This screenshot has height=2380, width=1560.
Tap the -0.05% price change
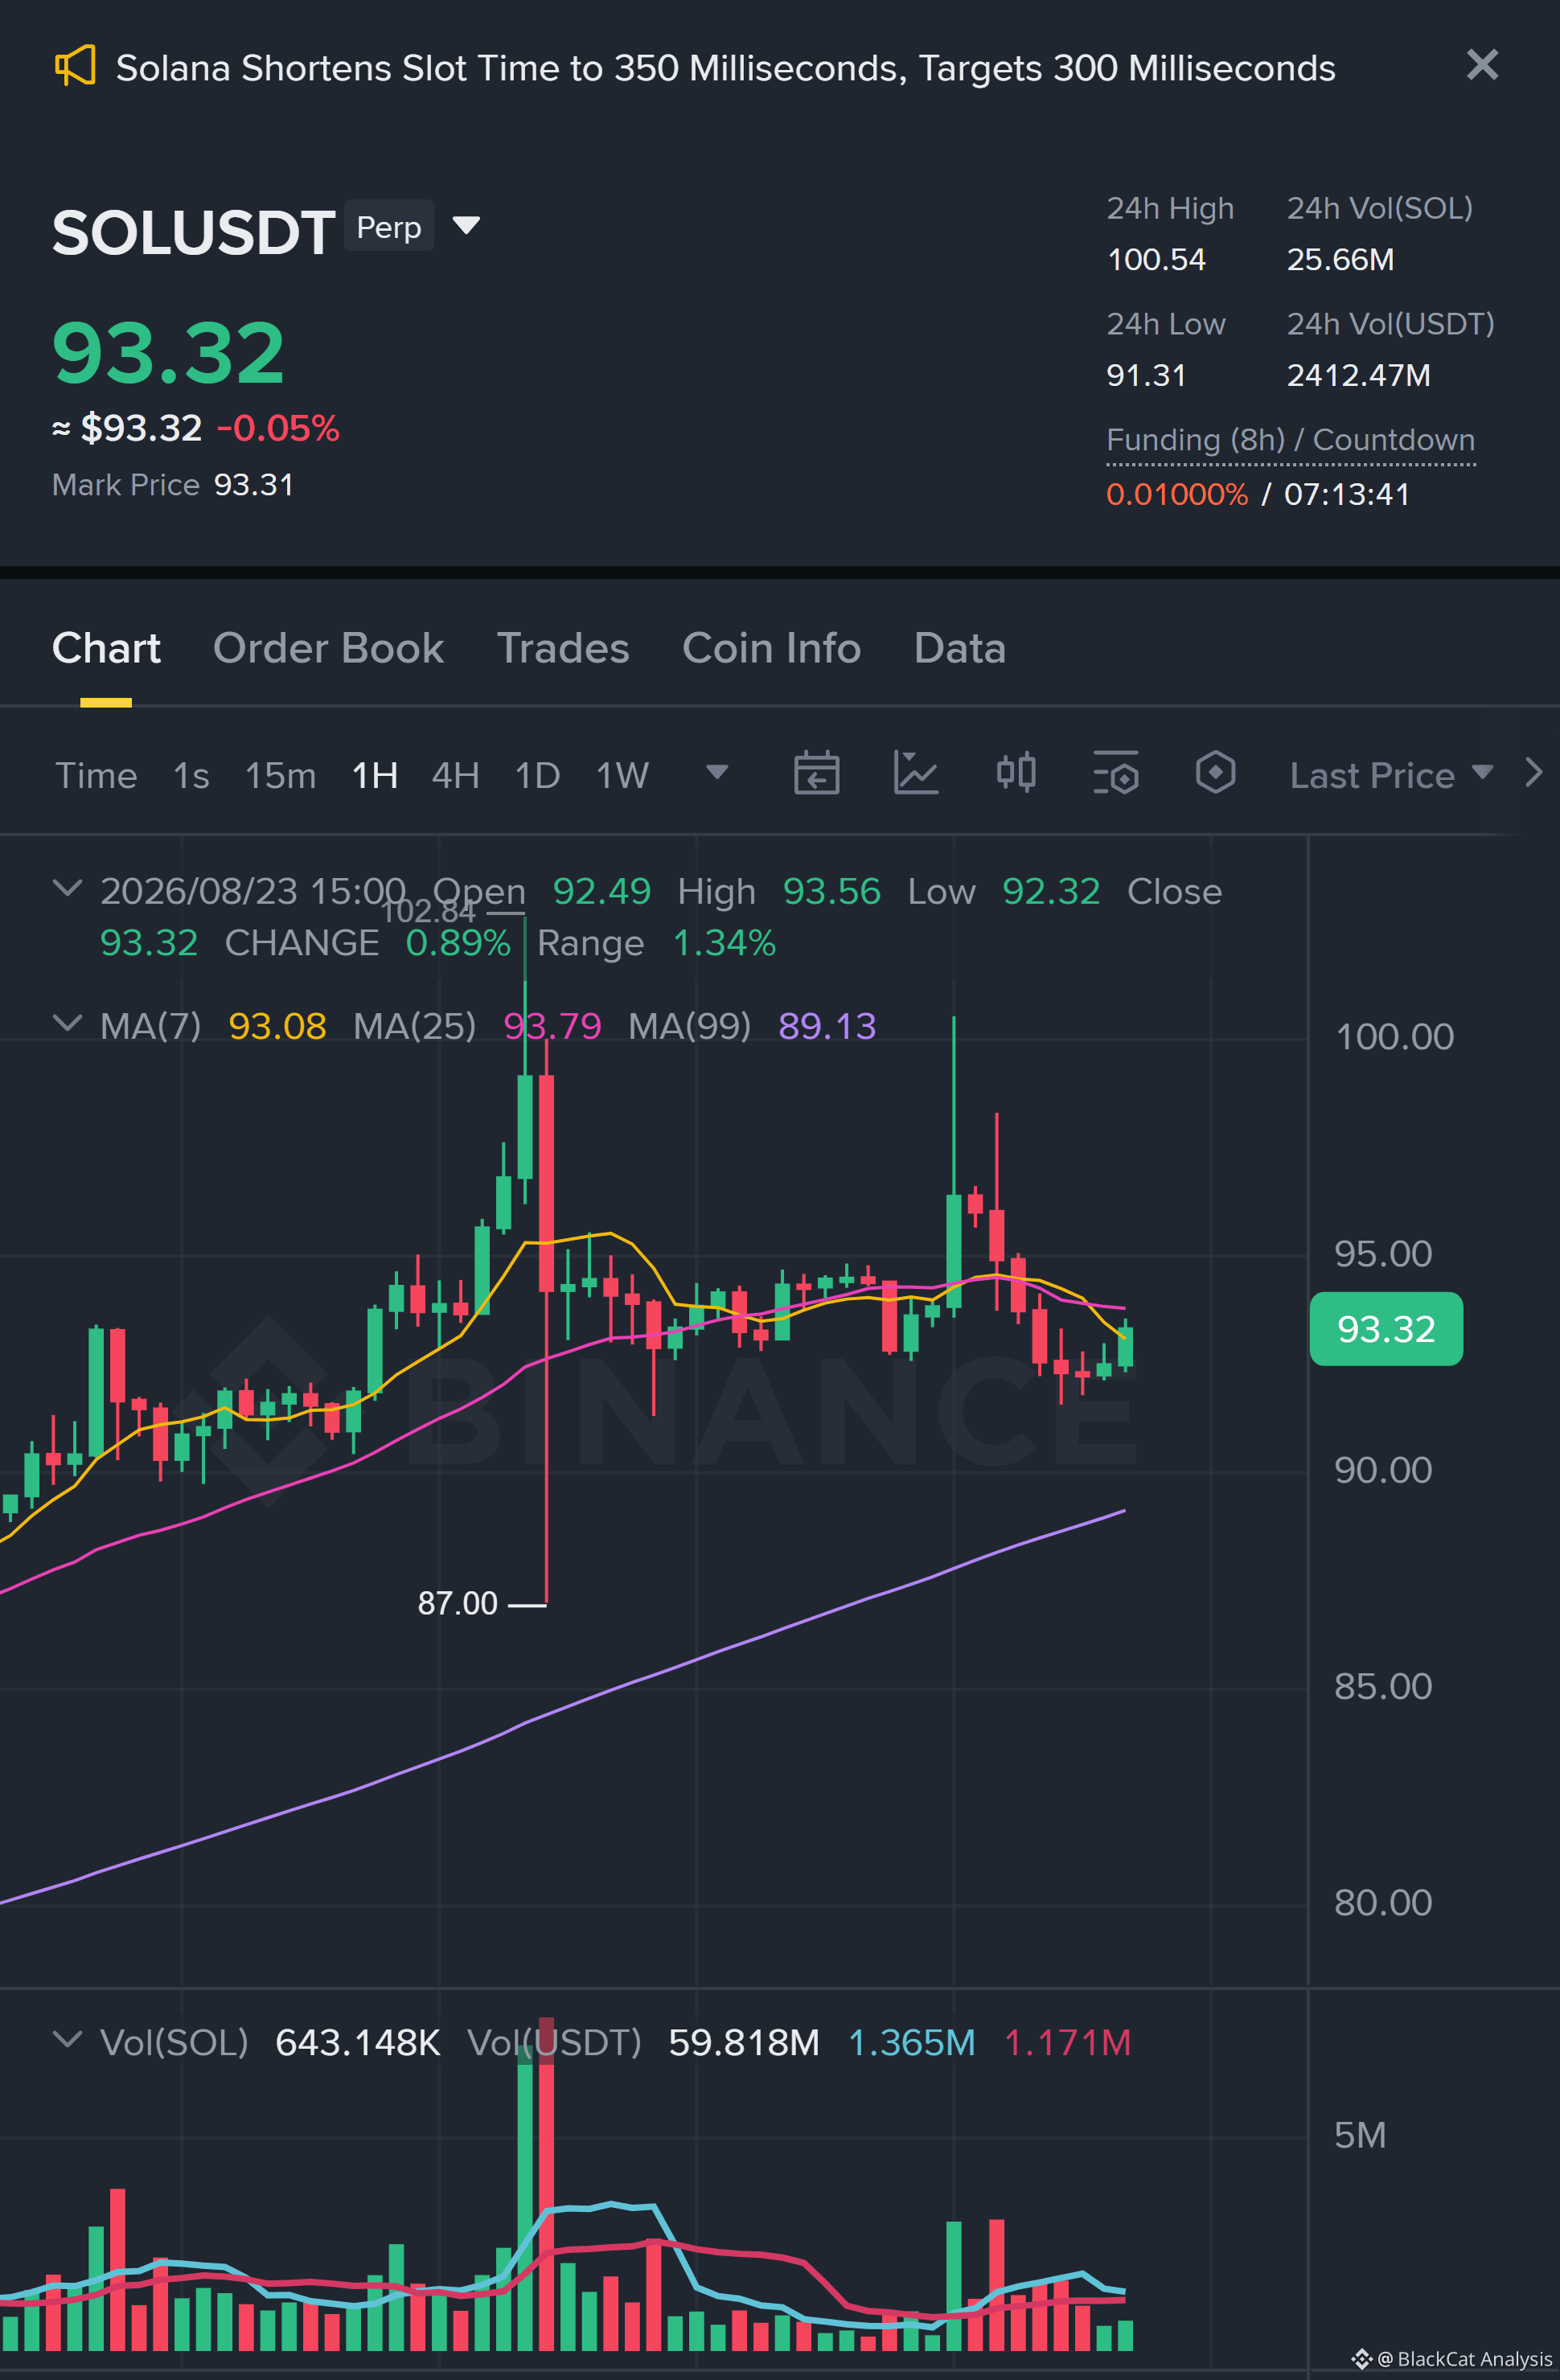pyautogui.click(x=278, y=428)
